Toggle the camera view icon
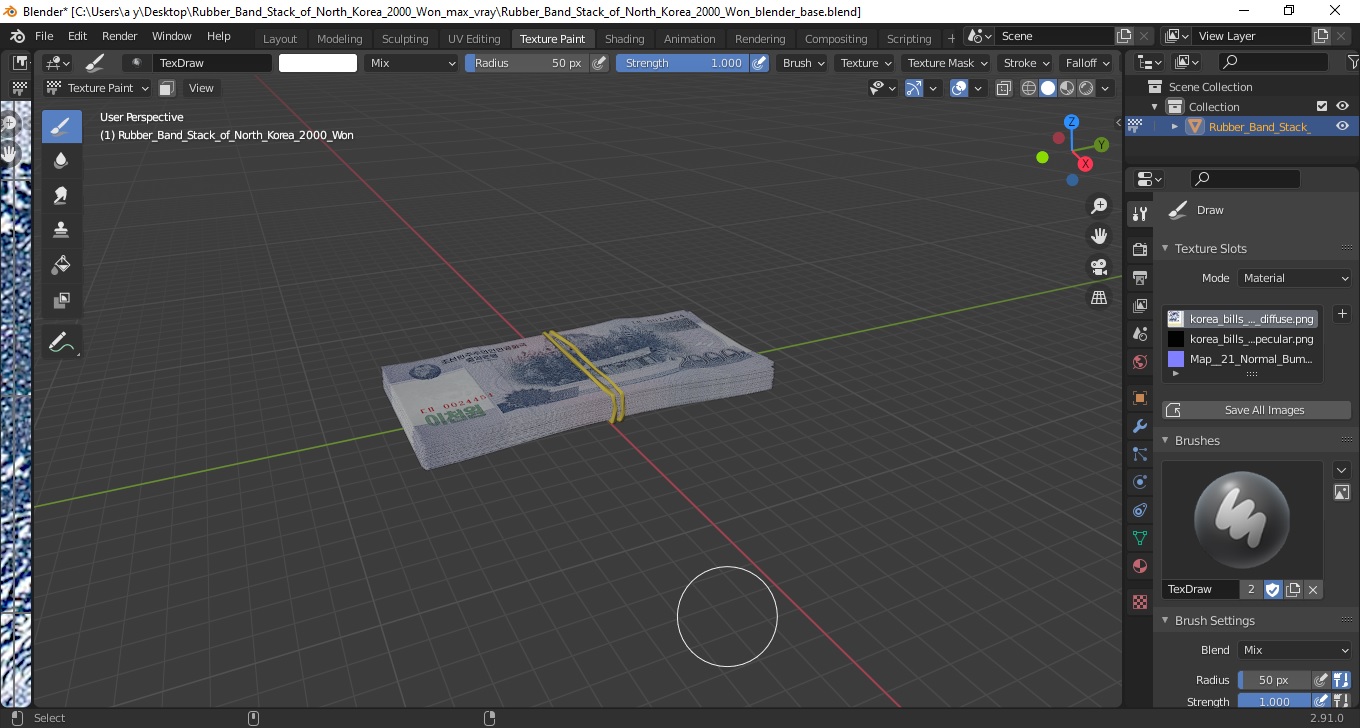 coord(1099,267)
